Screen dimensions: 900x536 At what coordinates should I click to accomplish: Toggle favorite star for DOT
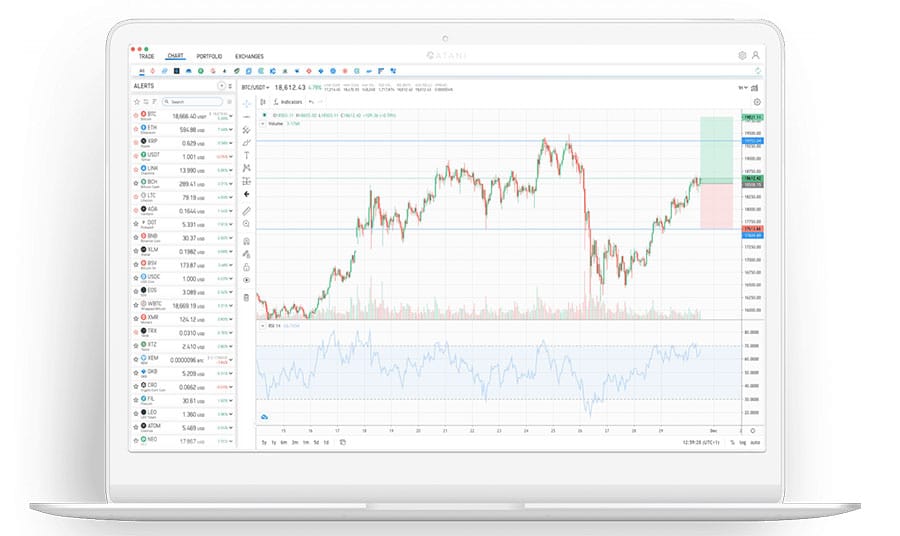[136, 224]
